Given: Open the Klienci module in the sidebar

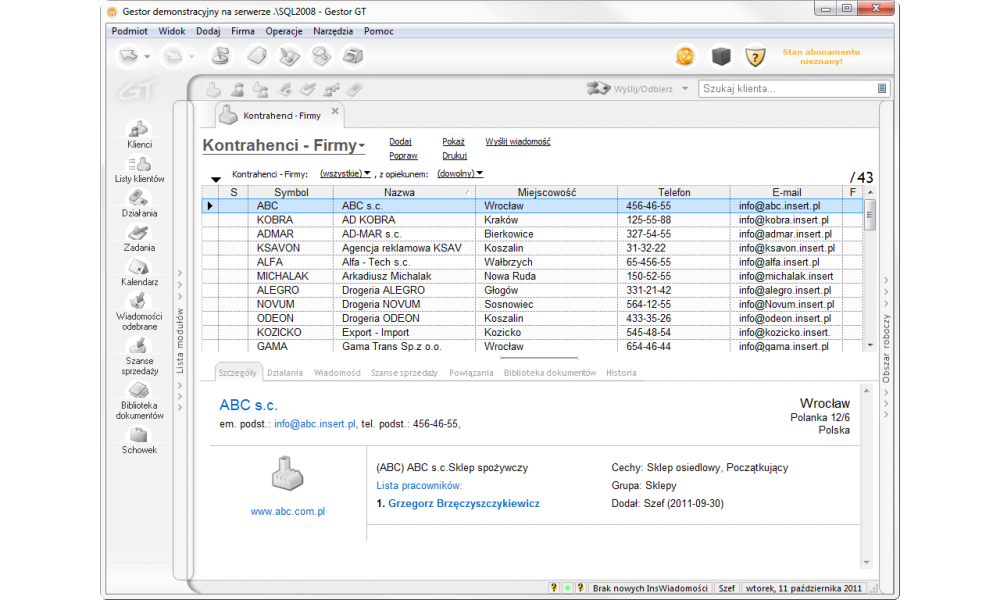Looking at the screenshot, I should tap(139, 135).
